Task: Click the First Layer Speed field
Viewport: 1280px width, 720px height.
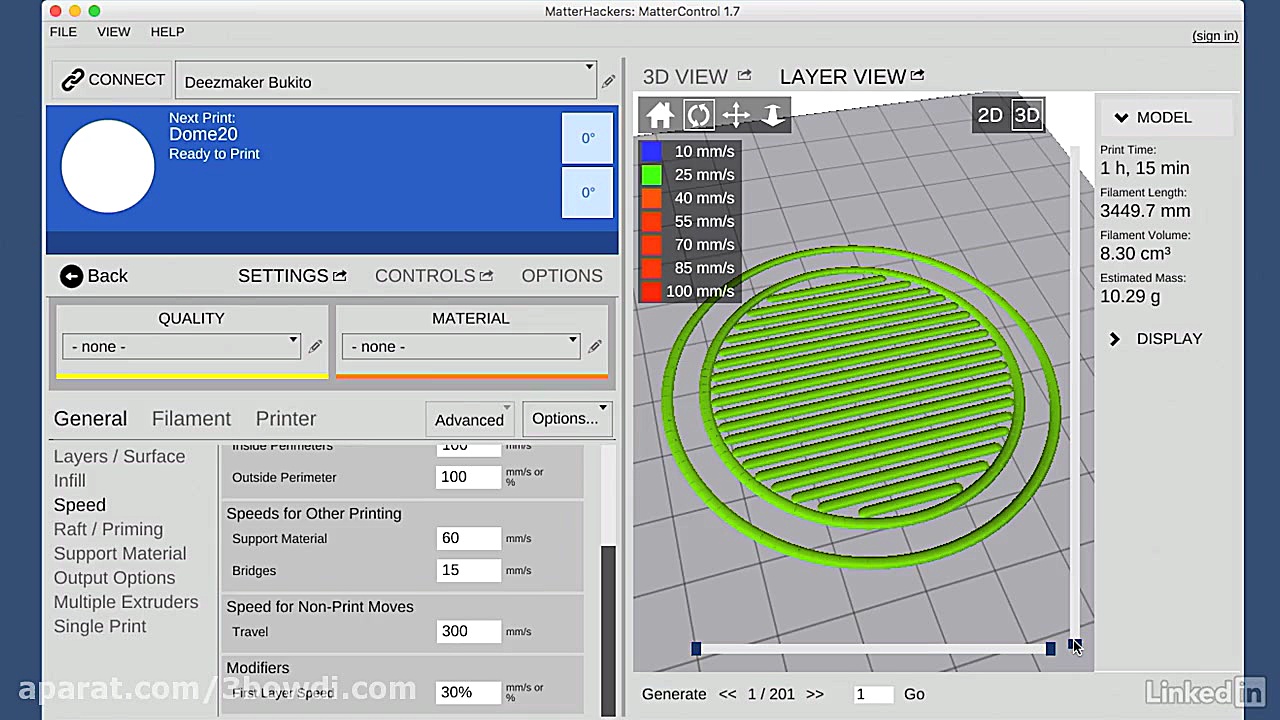Action: 468,692
